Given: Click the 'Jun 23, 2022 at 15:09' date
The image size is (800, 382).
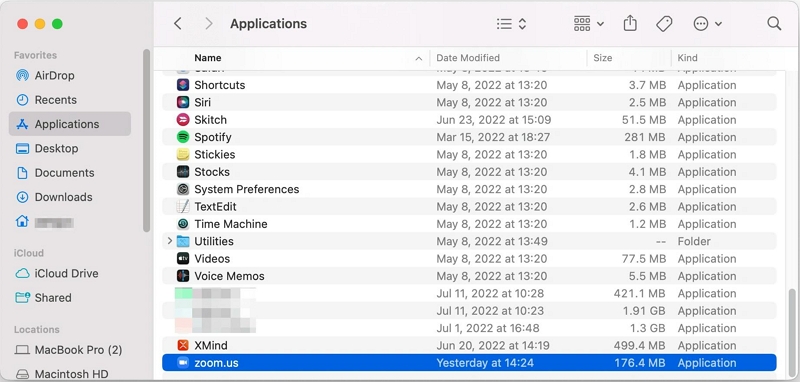Looking at the screenshot, I should 493,120.
